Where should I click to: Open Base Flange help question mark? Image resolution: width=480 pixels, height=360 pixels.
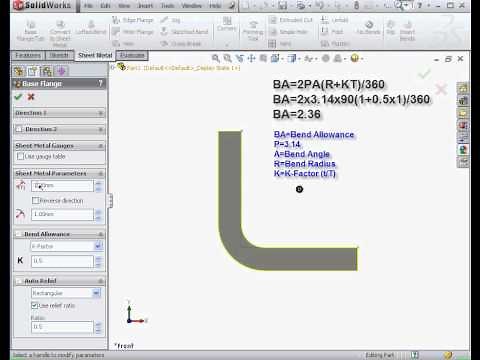tap(100, 83)
